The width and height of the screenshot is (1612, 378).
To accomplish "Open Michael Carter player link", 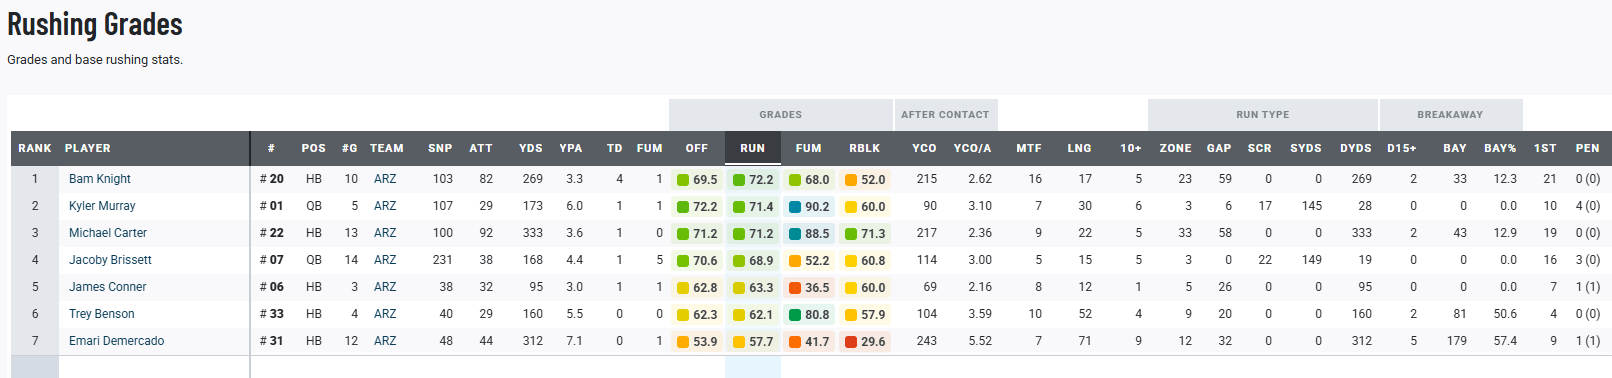I will coord(108,233).
